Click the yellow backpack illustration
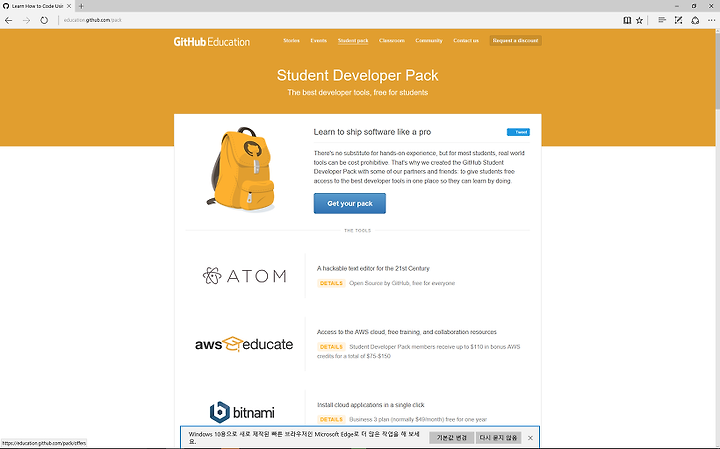Image resolution: width=720 pixels, height=449 pixels. coord(240,168)
